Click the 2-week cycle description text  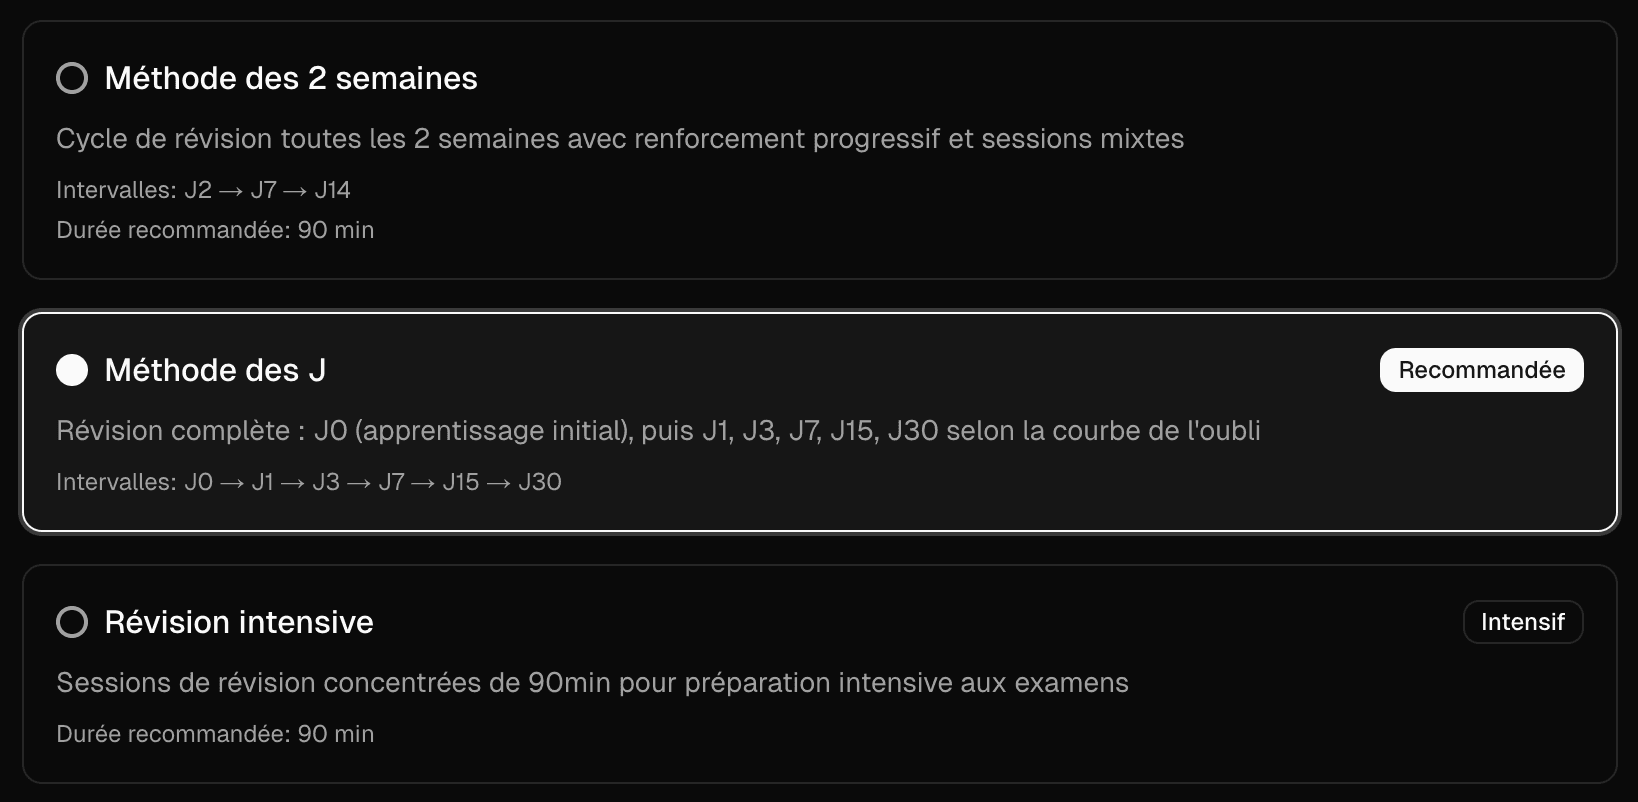coord(620,139)
